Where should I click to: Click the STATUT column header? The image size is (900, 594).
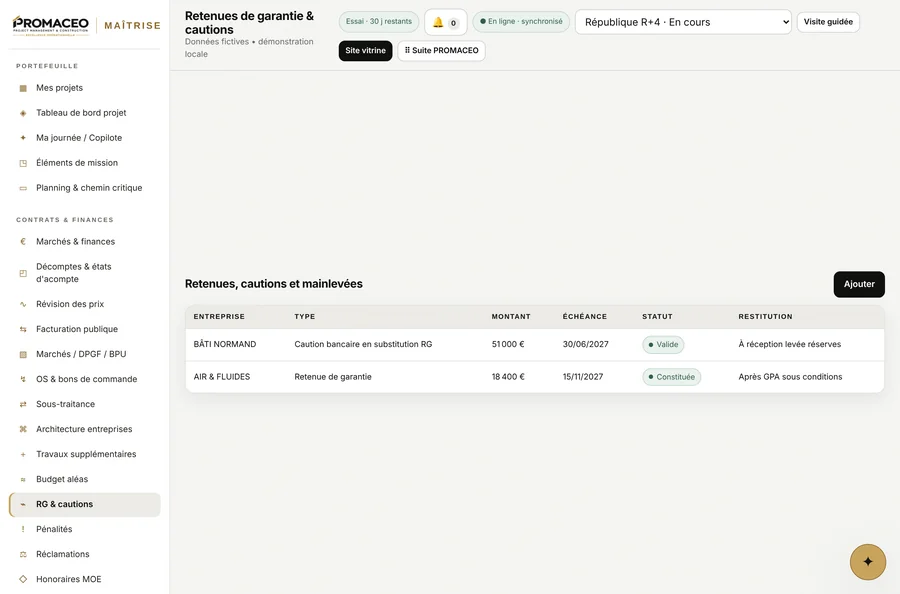(657, 317)
